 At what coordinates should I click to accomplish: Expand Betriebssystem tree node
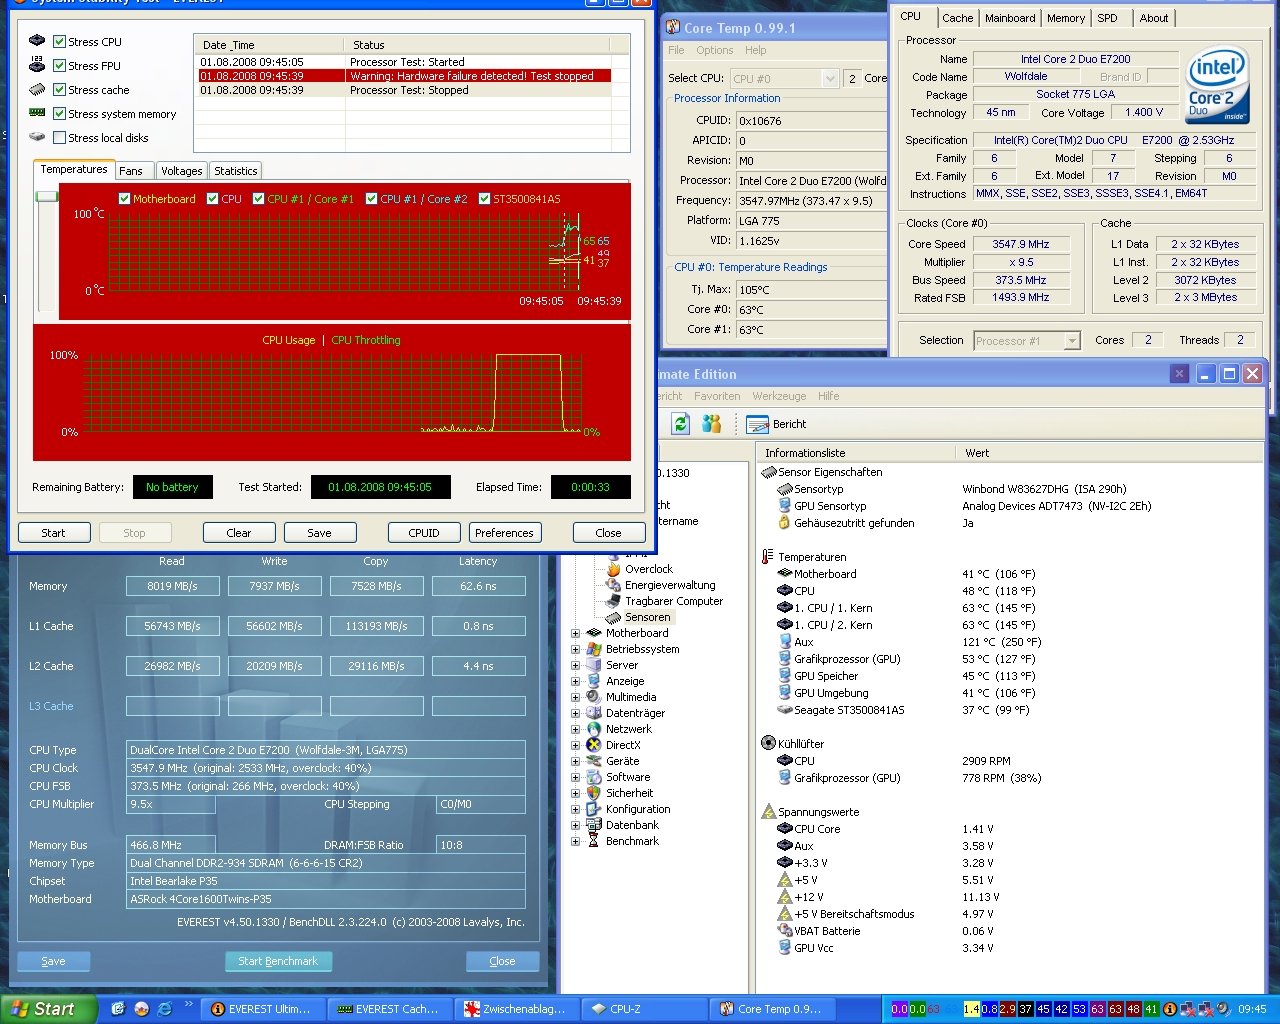pyautogui.click(x=575, y=649)
